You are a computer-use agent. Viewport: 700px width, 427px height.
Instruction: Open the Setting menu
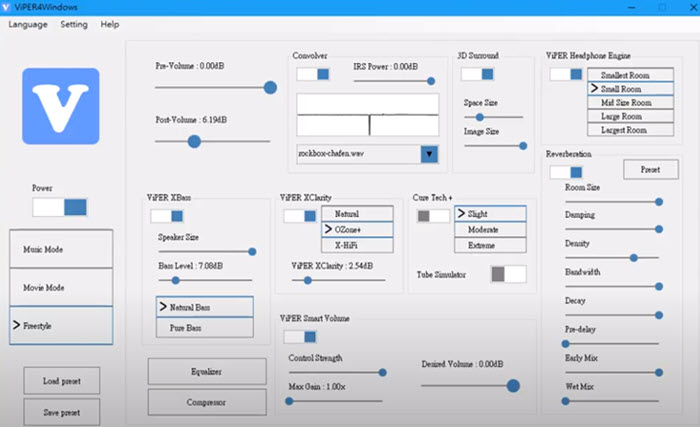coord(74,24)
